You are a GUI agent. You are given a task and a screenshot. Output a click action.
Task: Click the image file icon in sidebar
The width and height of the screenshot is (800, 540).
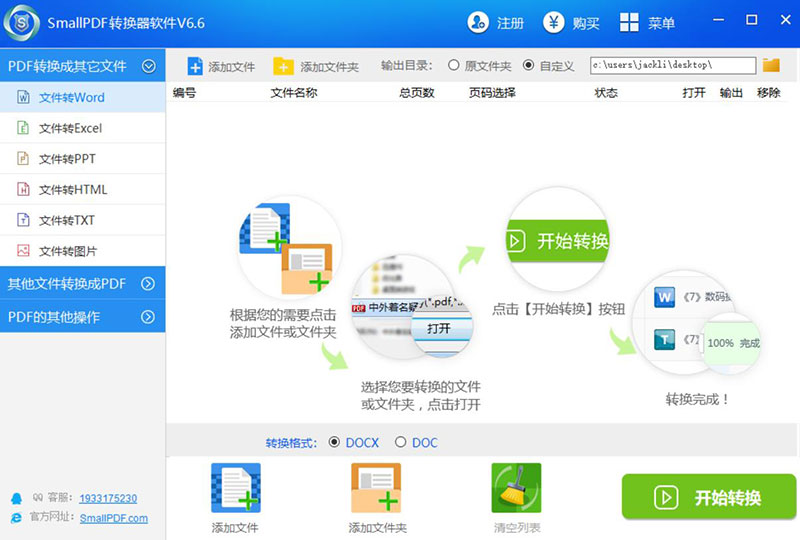click(23, 251)
